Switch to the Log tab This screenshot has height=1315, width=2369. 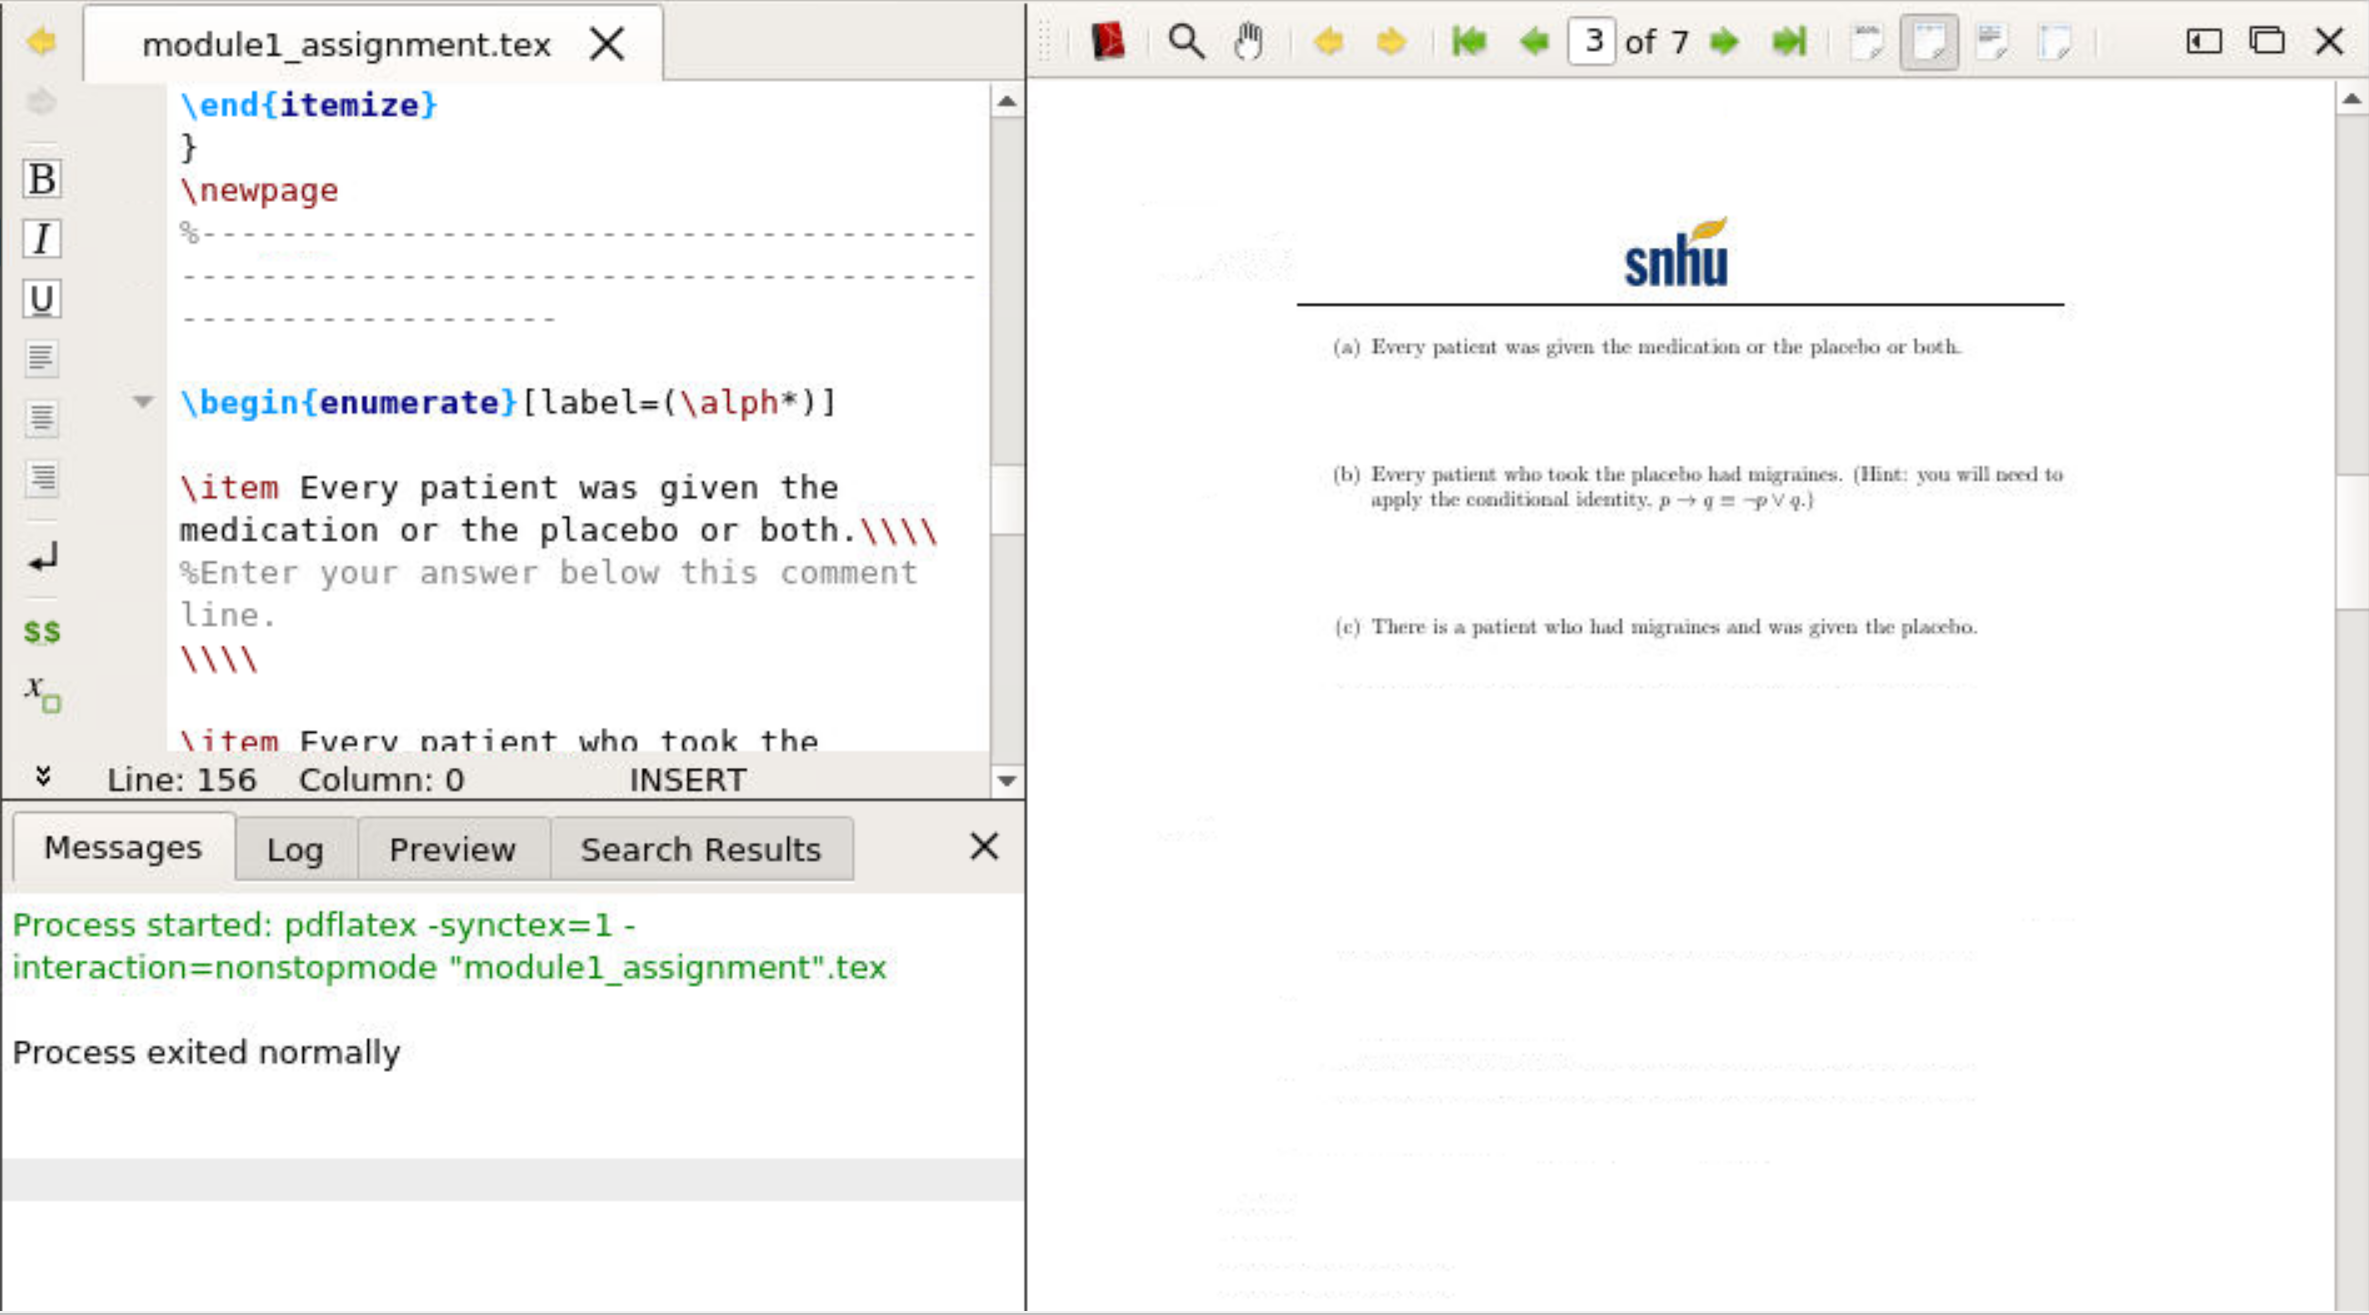pos(295,849)
